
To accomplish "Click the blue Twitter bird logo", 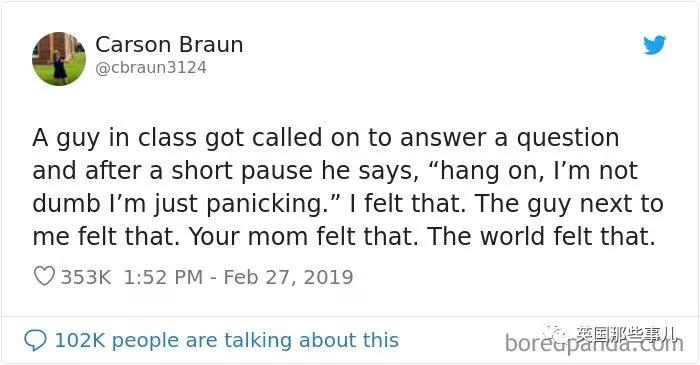I will point(654,45).
